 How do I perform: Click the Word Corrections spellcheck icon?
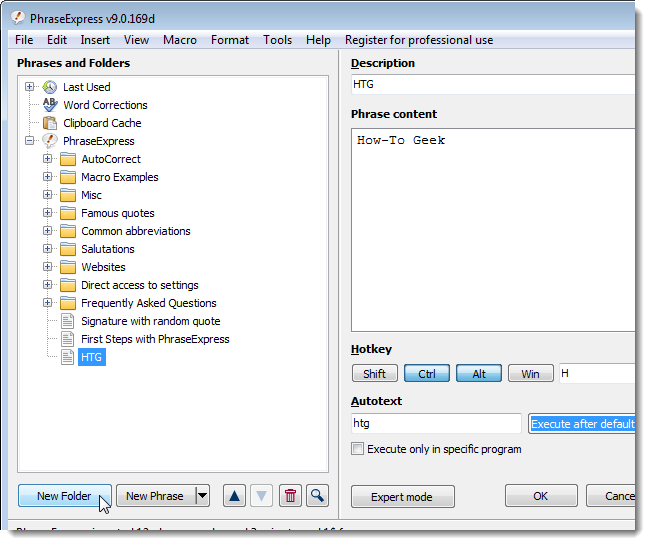click(x=50, y=105)
